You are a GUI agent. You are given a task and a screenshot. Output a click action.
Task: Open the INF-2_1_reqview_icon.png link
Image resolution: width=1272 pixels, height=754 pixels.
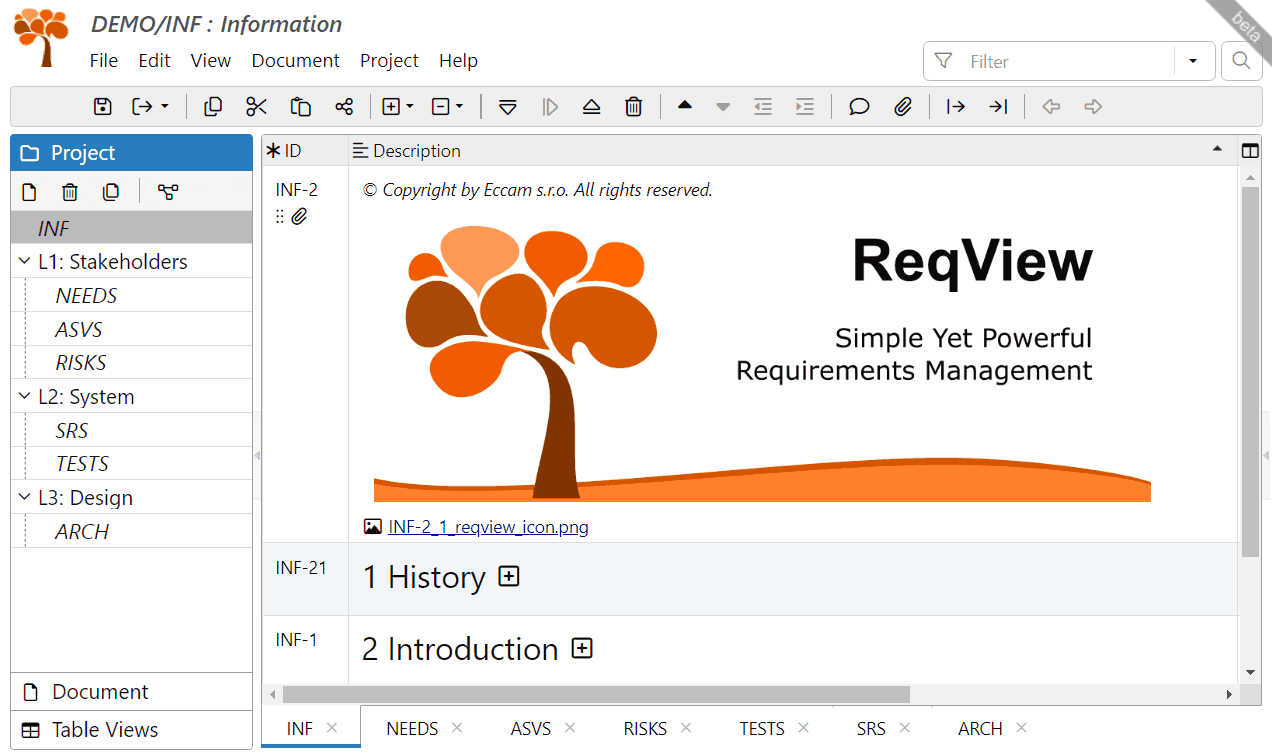point(488,527)
